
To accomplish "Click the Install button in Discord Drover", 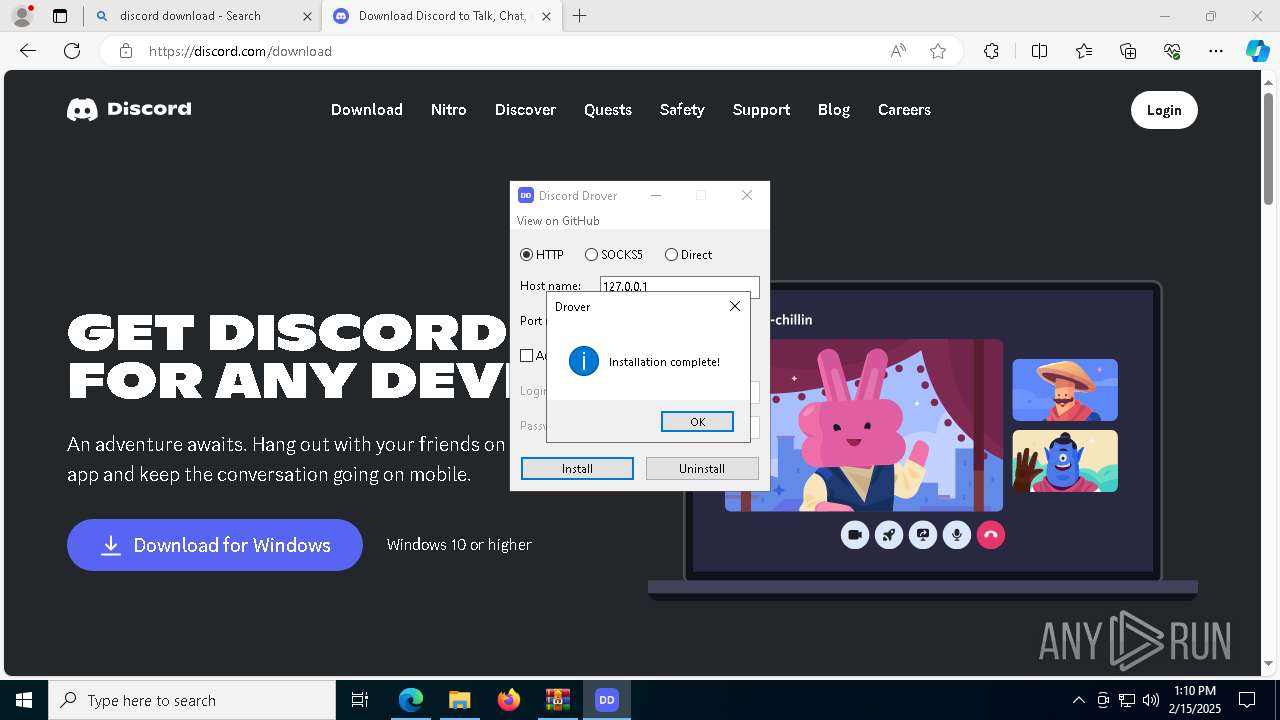I will coord(577,468).
